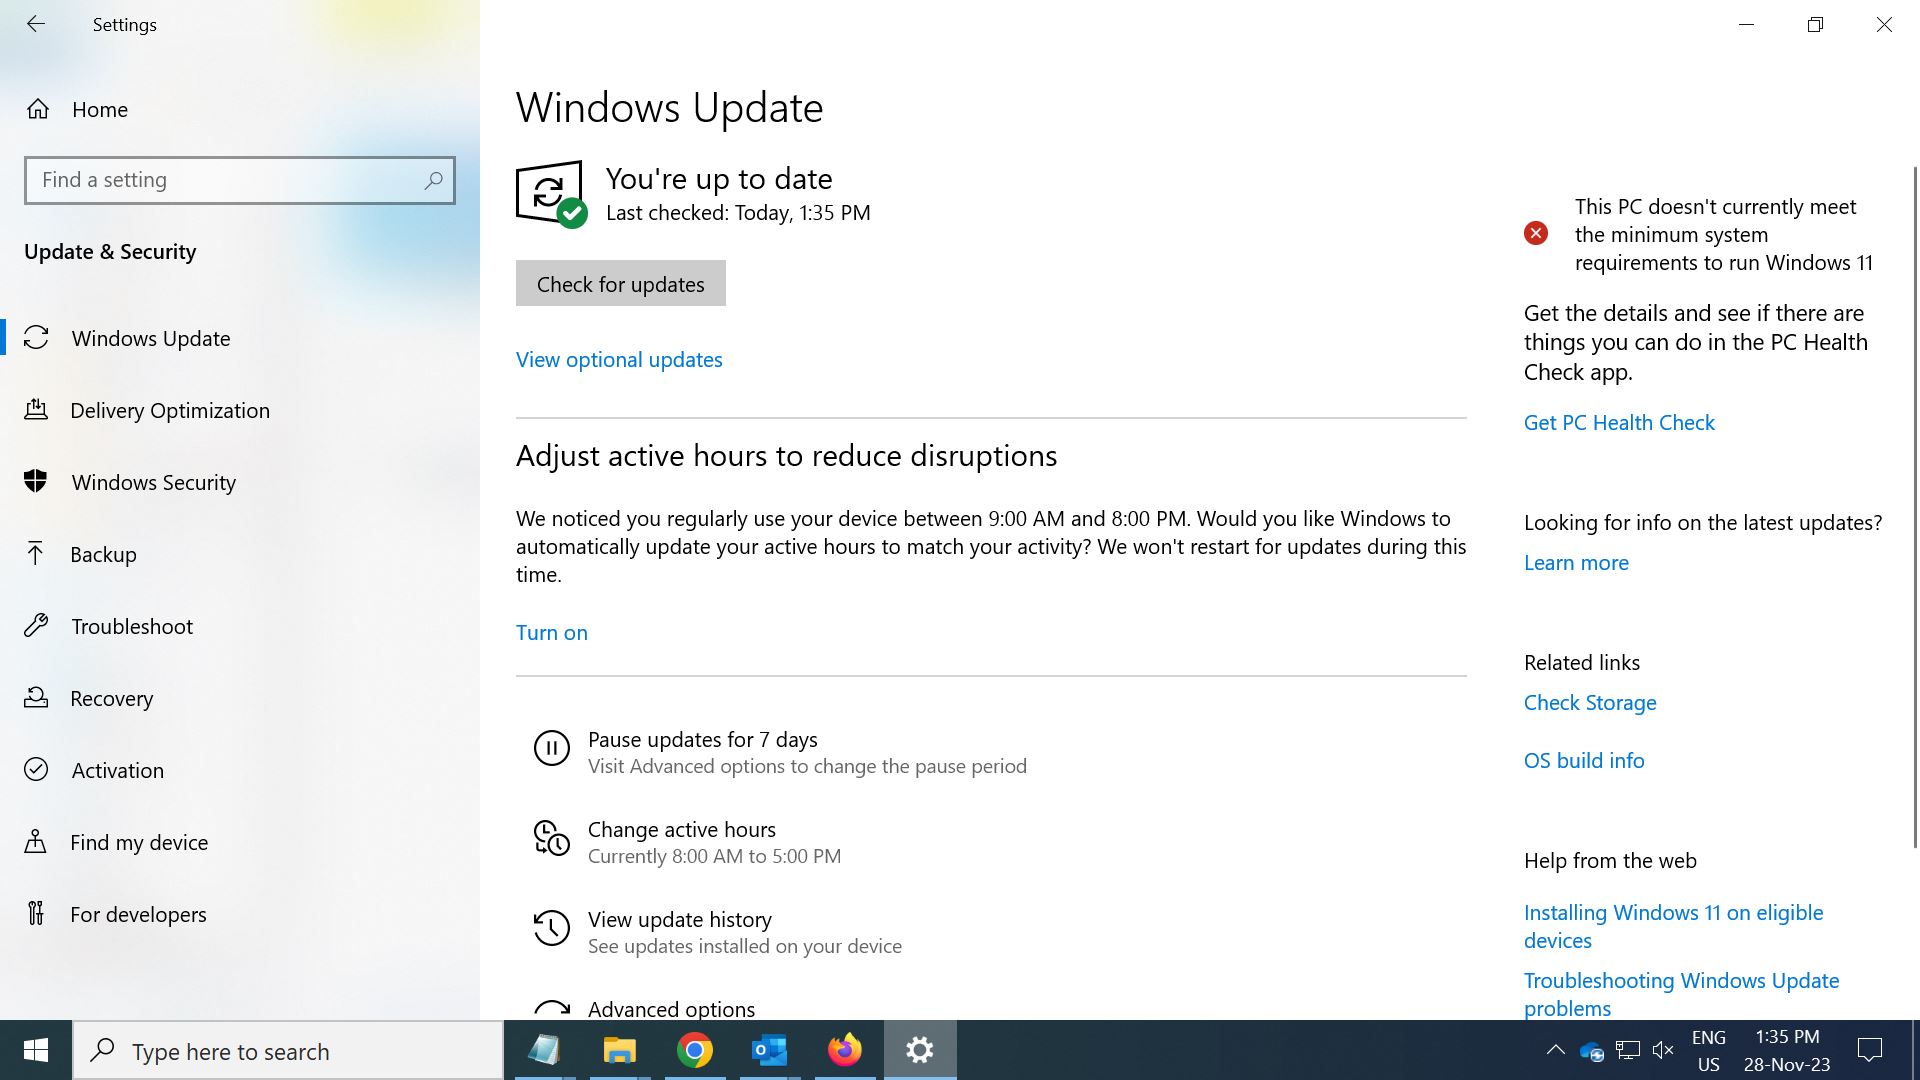Click the Delivery Optimization icon
Viewport: 1920px width, 1080px height.
tap(37, 409)
